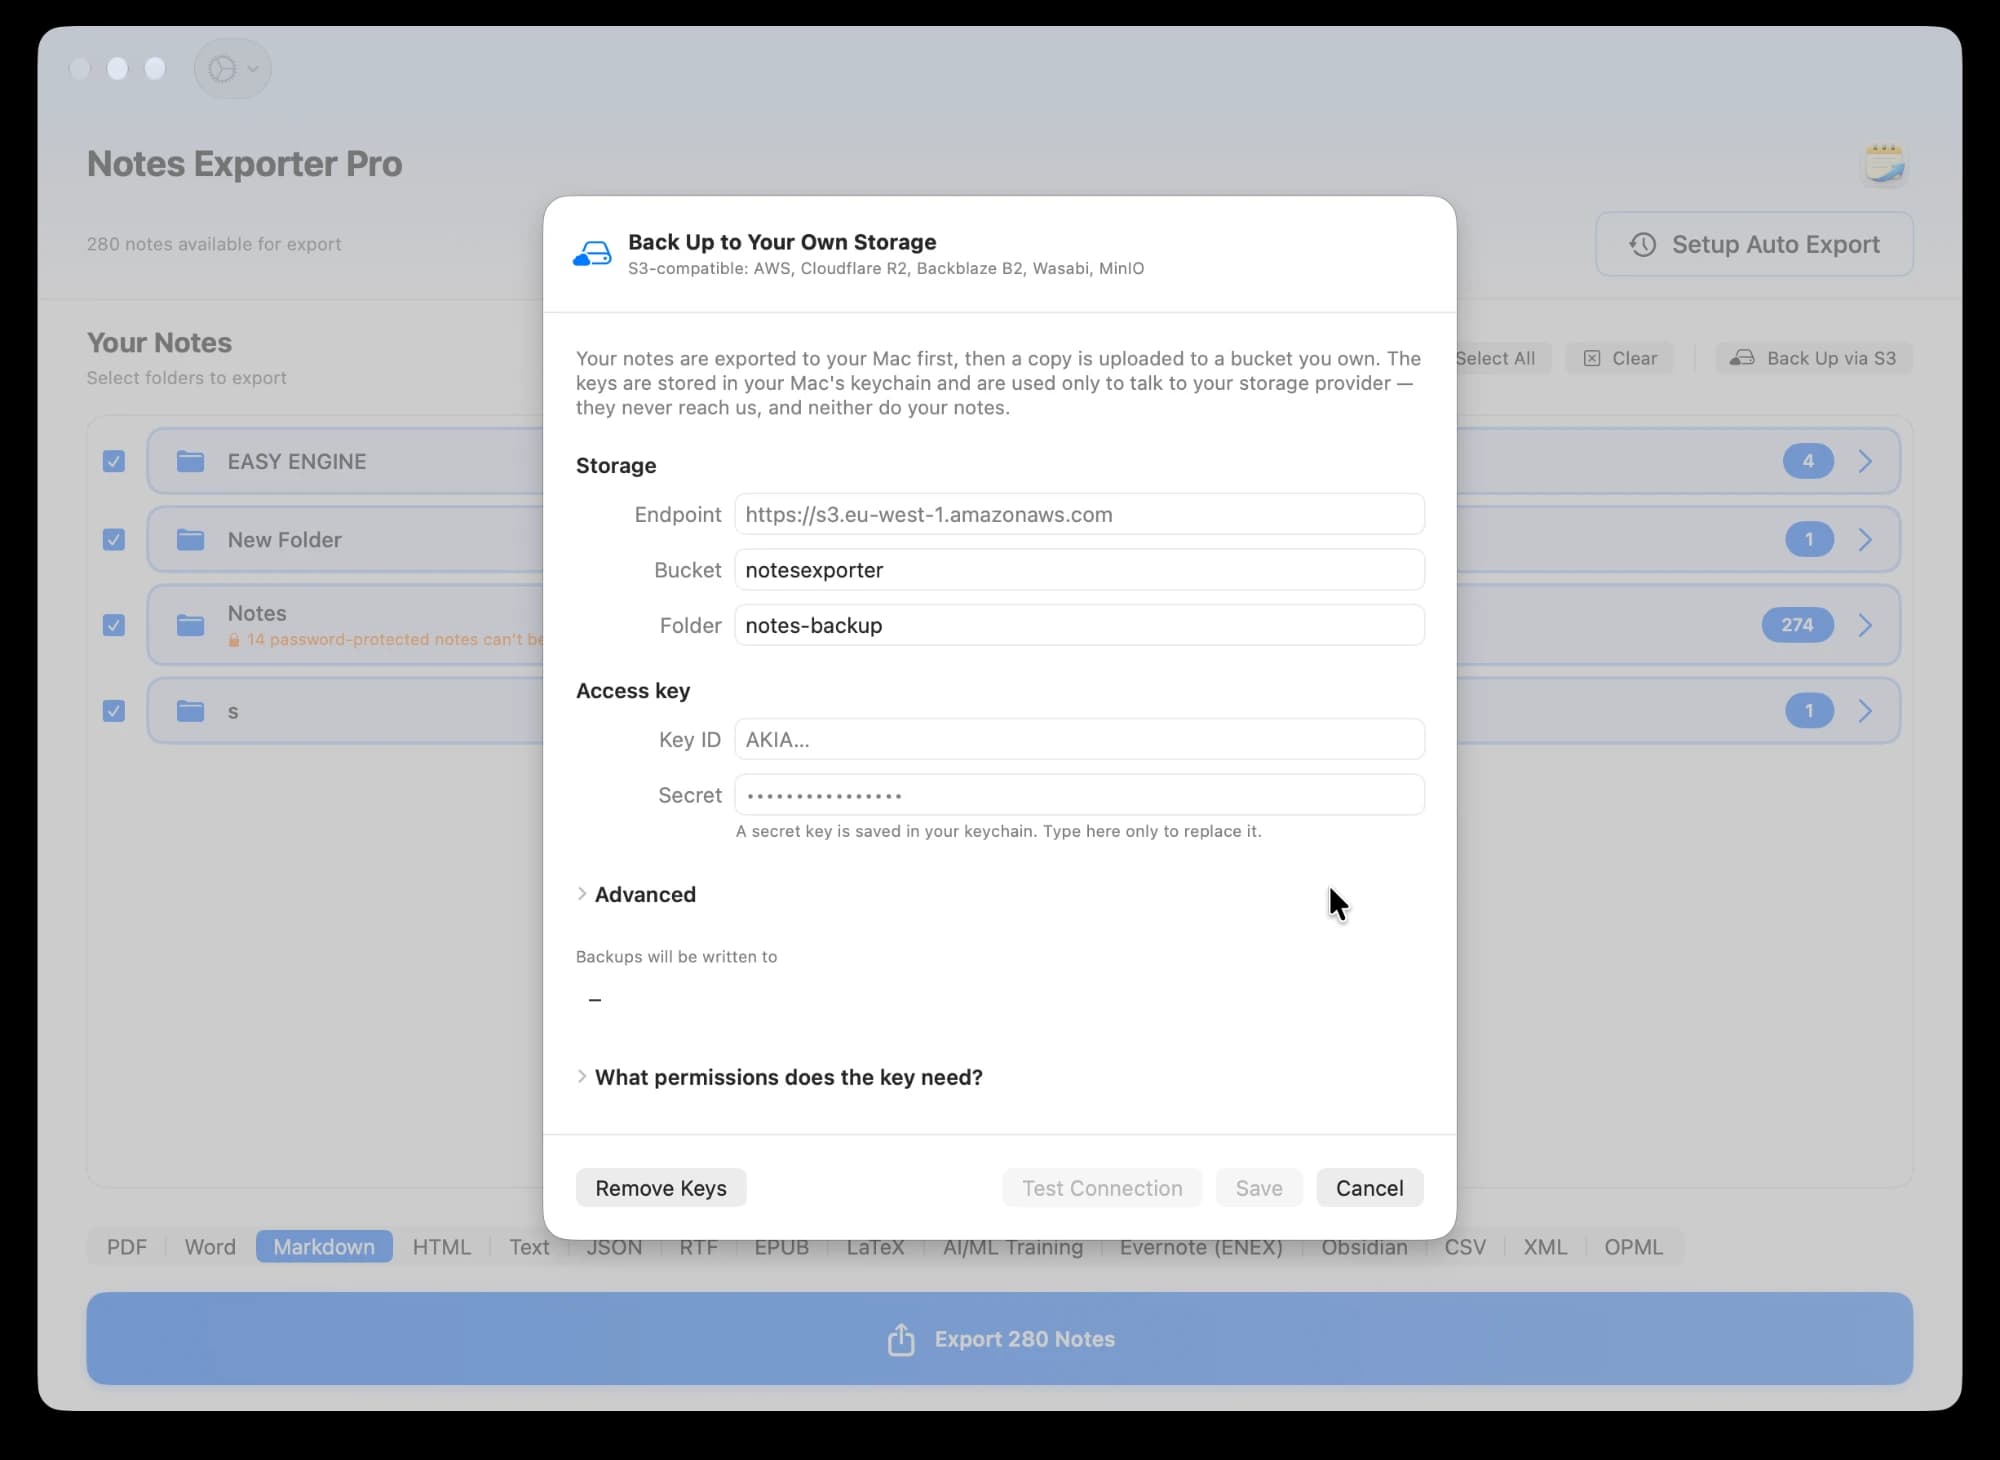The width and height of the screenshot is (2000, 1460).
Task: Open the chevron on the s folder row
Action: pos(1865,711)
